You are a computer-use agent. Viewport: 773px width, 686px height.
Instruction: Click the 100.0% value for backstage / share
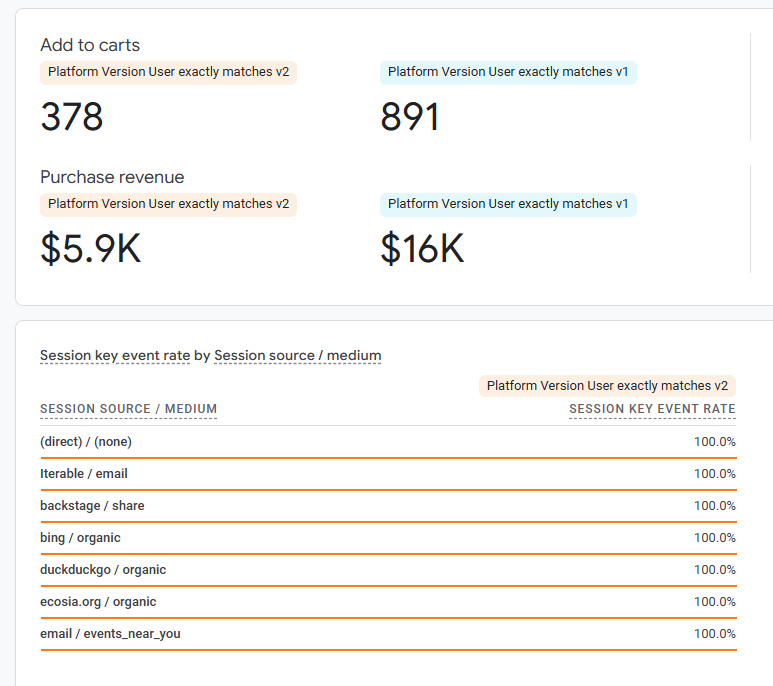point(715,506)
